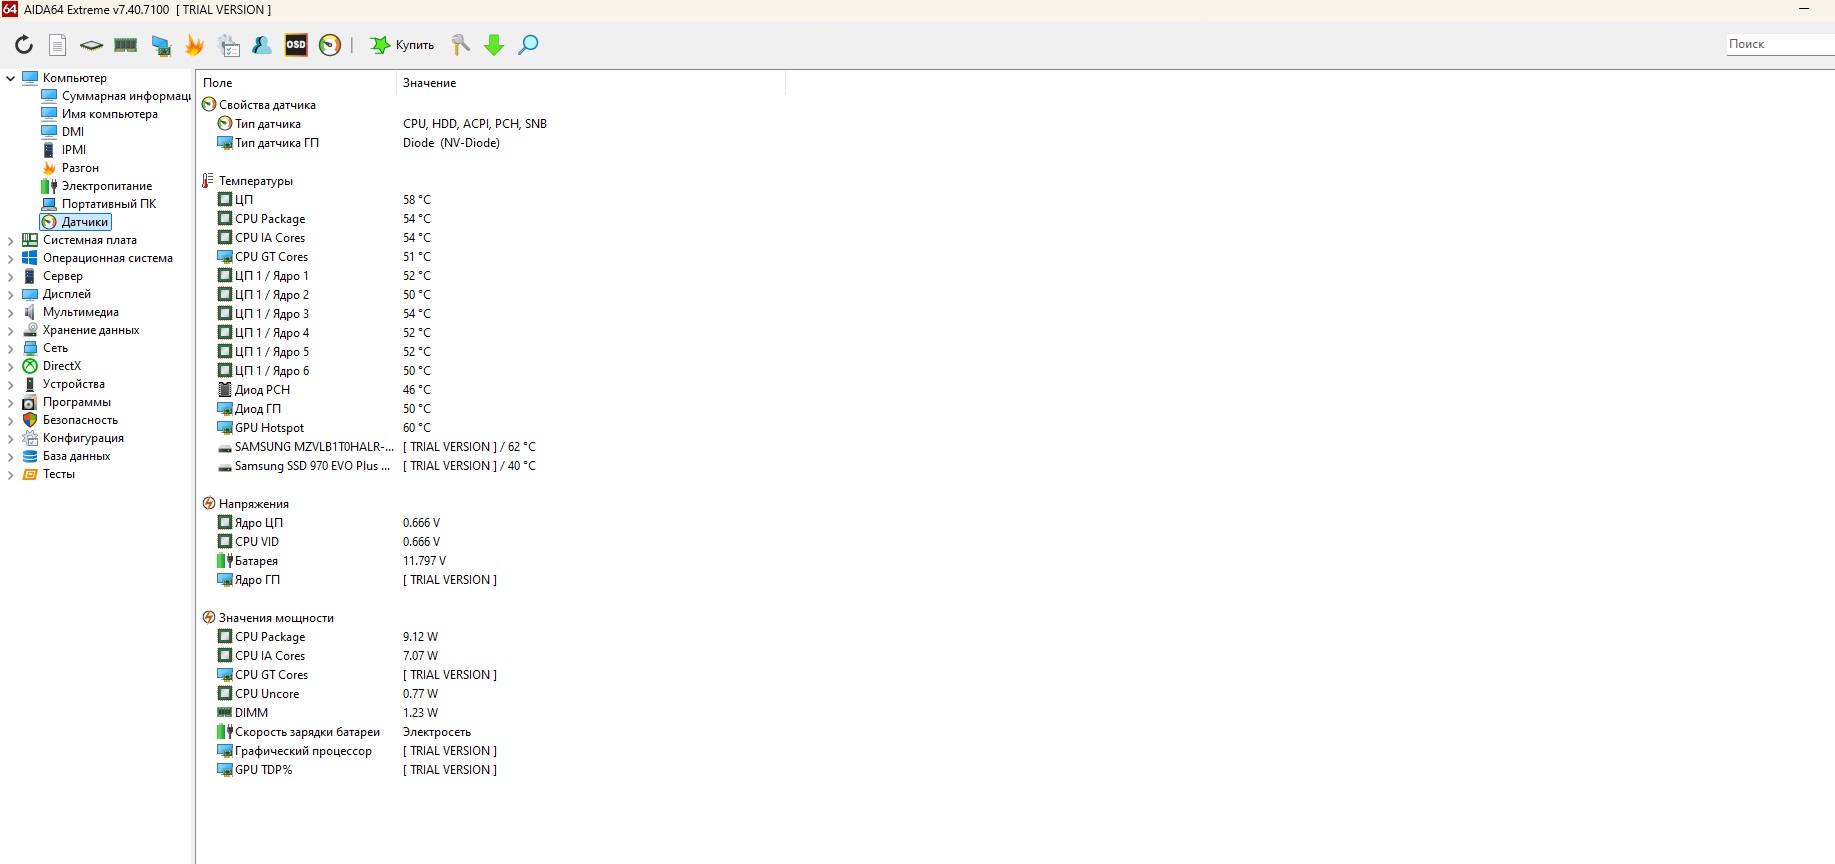The image size is (1835, 864).
Task: Click the DIMM memory icon
Action: click(x=225, y=713)
